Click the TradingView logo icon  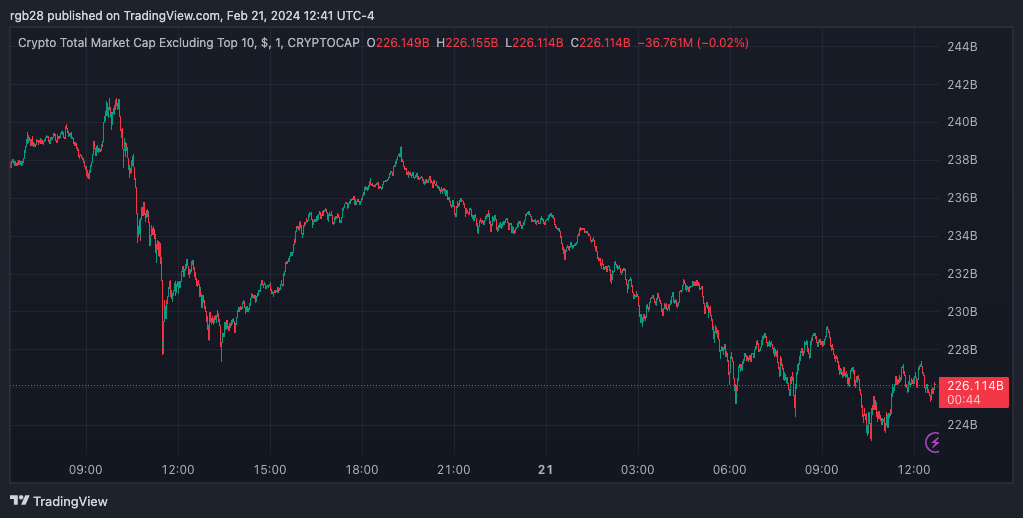(19, 500)
